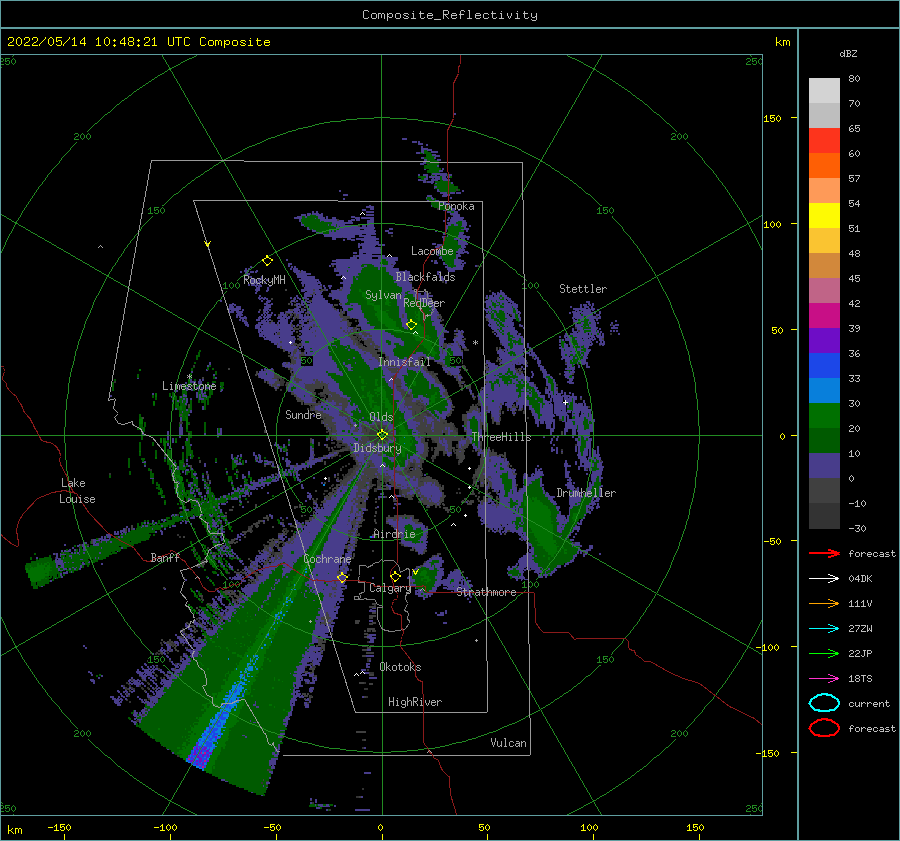The height and width of the screenshot is (841, 900).
Task: Click the cyan 27ZW arrow icon
Action: [x=824, y=629]
